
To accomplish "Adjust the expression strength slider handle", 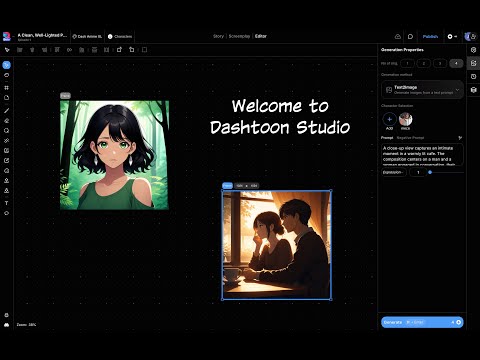I will click(x=430, y=172).
